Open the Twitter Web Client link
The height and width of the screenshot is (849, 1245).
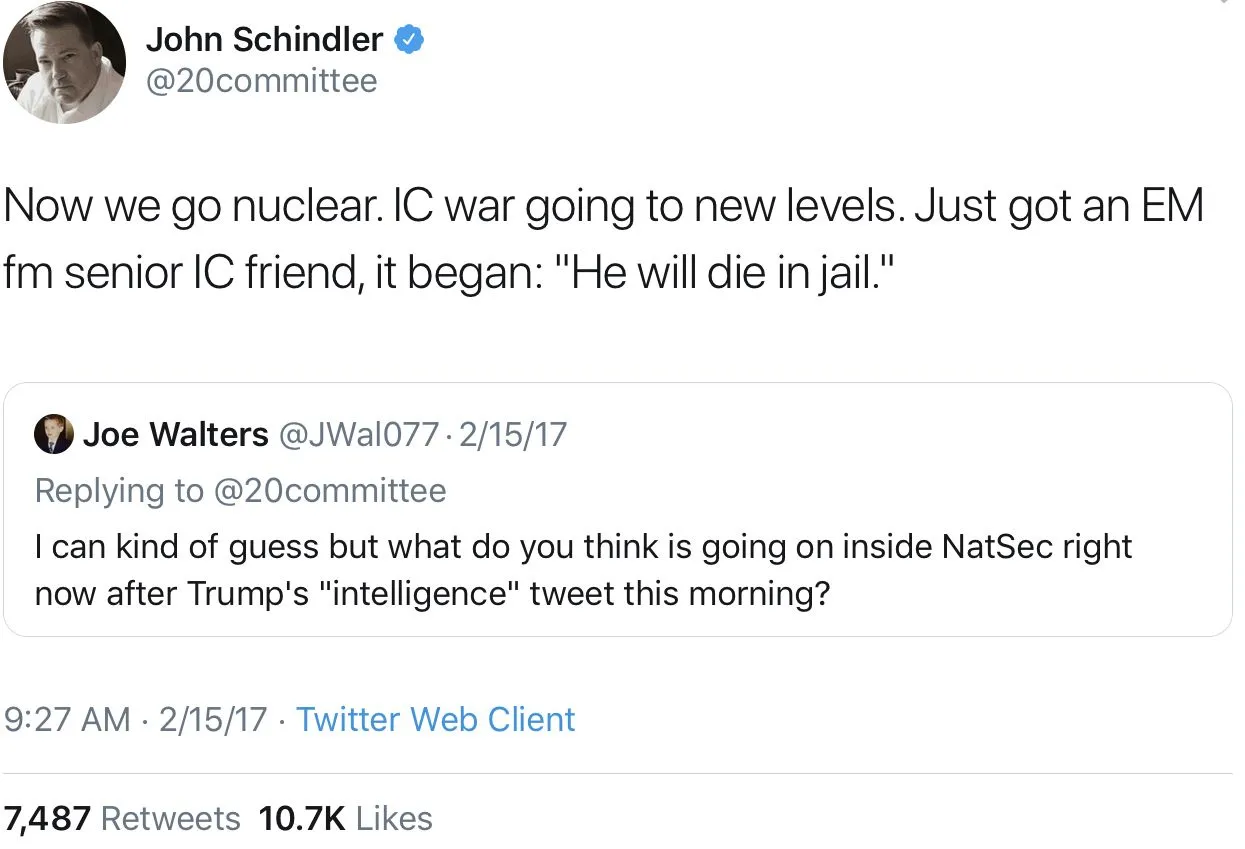pyautogui.click(x=435, y=719)
